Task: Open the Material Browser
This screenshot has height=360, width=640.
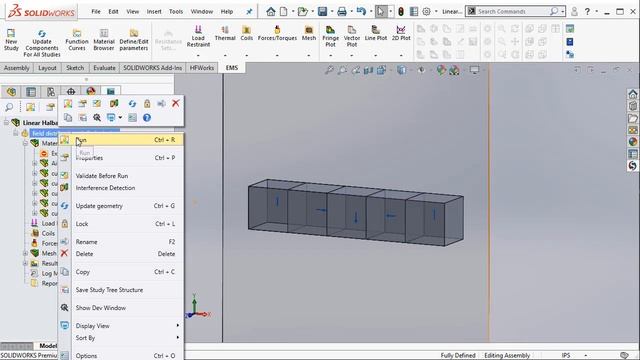Action: (x=104, y=39)
